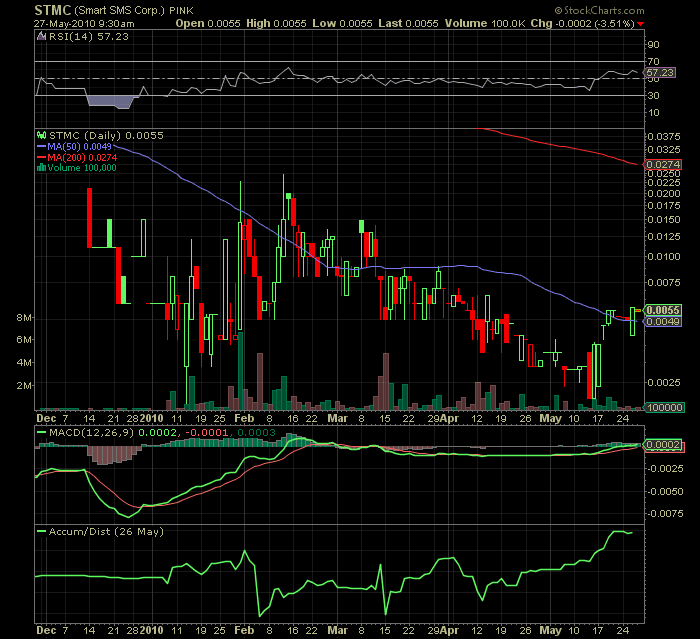This screenshot has width=700, height=639.
Task: Click the blue MA(50) legend line marker
Action: coord(41,146)
